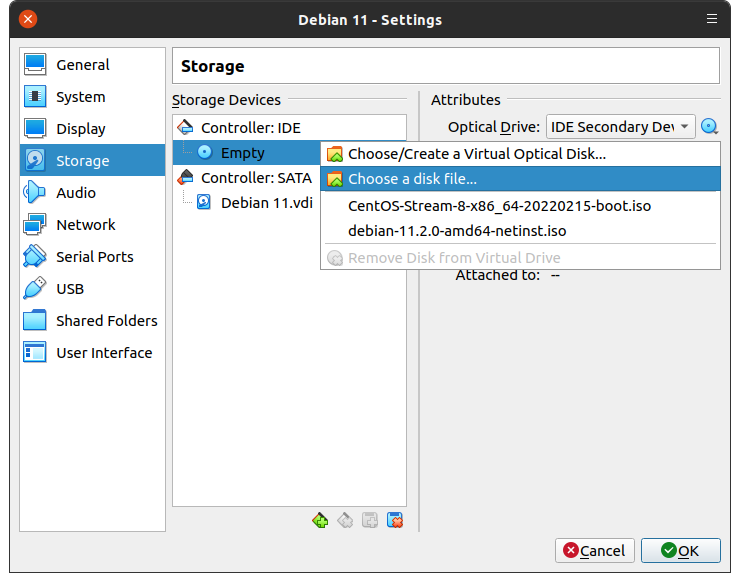The image size is (740, 582).
Task: Select the Shared Folders category
Action: (x=106, y=321)
